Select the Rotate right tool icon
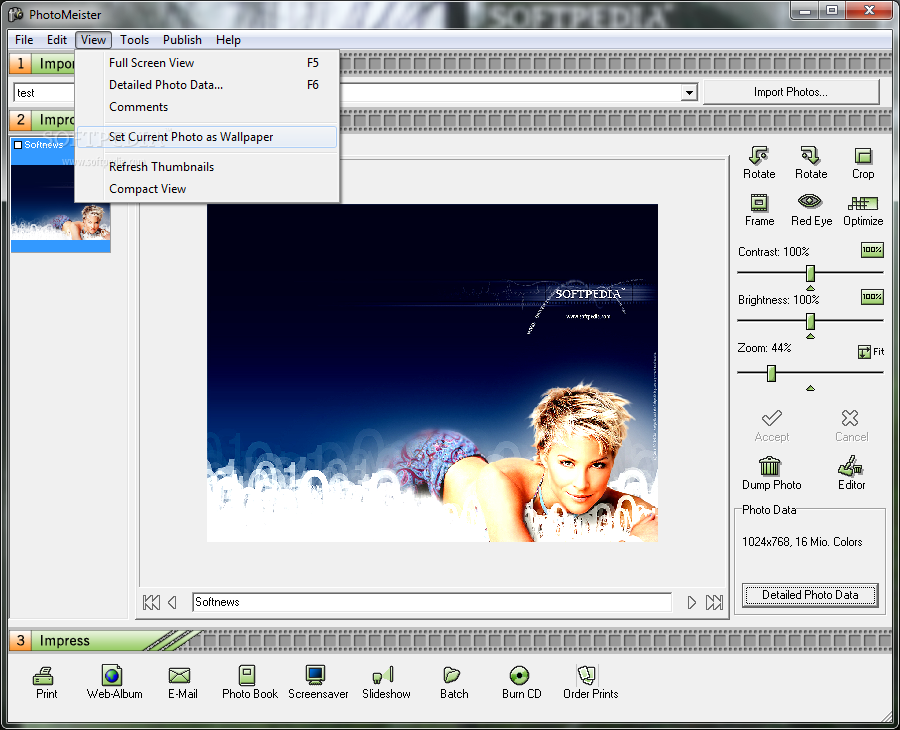Viewport: 900px width, 730px height. click(x=810, y=156)
